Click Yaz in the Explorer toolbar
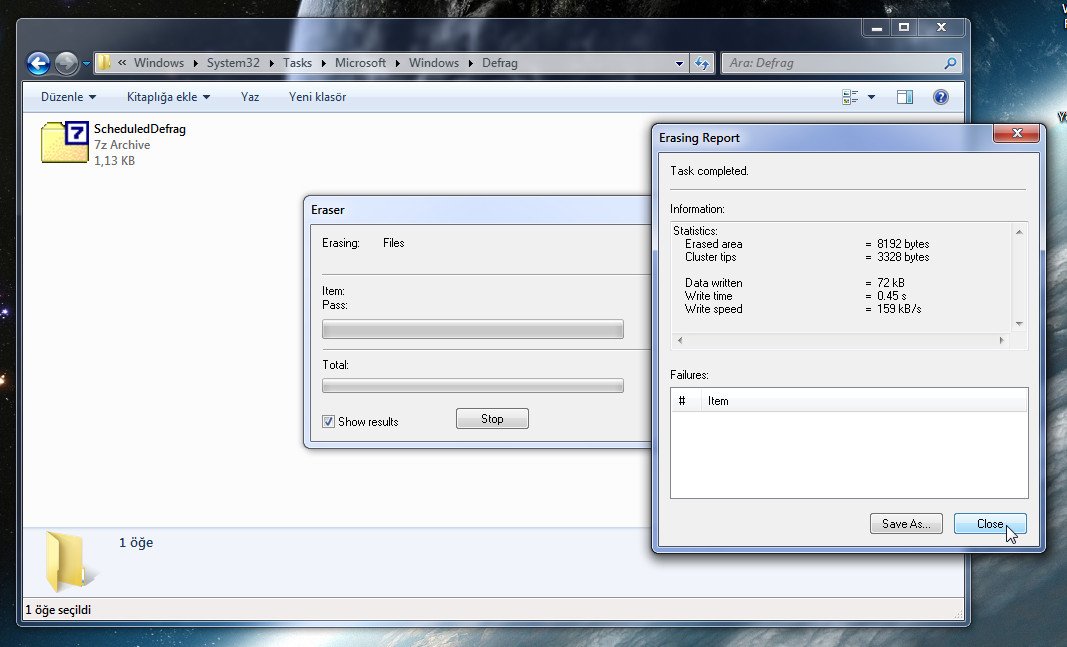The height and width of the screenshot is (647, 1067). point(250,97)
